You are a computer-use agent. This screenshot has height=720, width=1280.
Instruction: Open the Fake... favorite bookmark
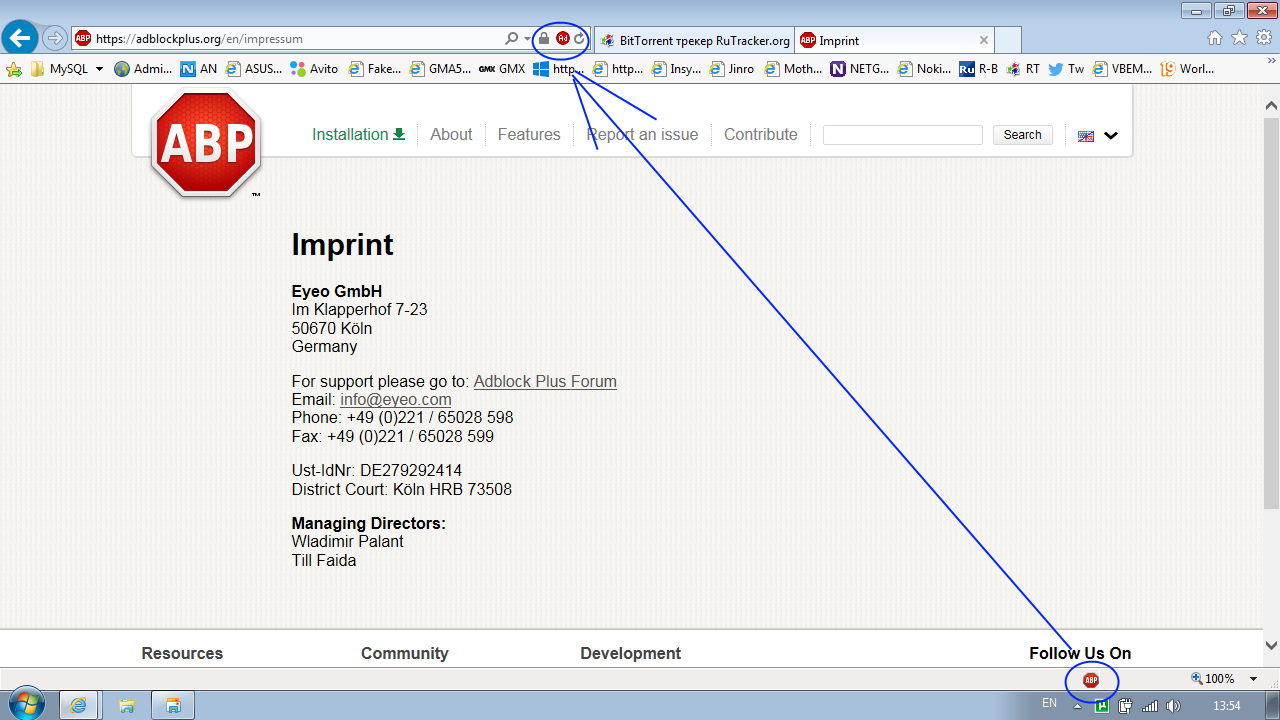(374, 69)
